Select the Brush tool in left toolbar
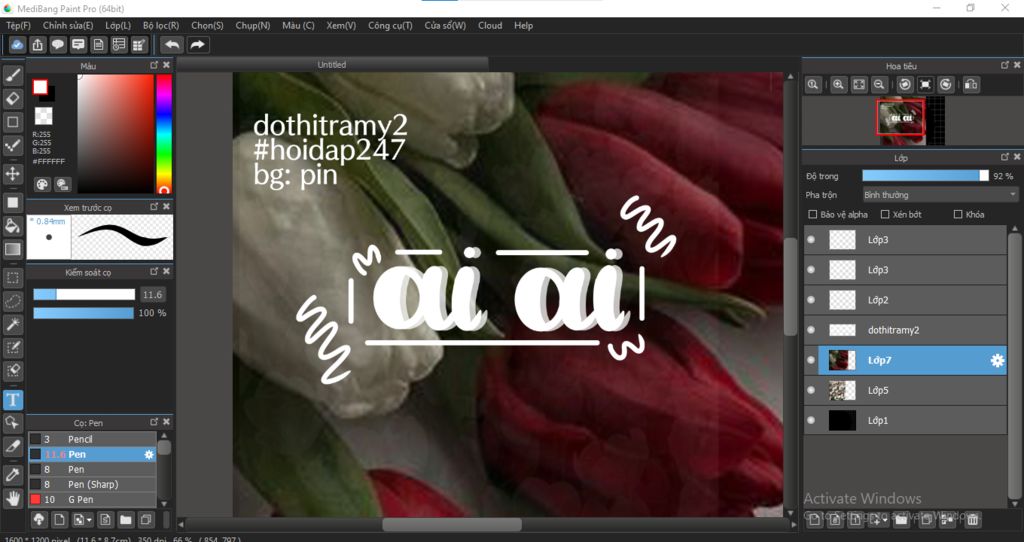The image size is (1024, 542). pos(12,75)
